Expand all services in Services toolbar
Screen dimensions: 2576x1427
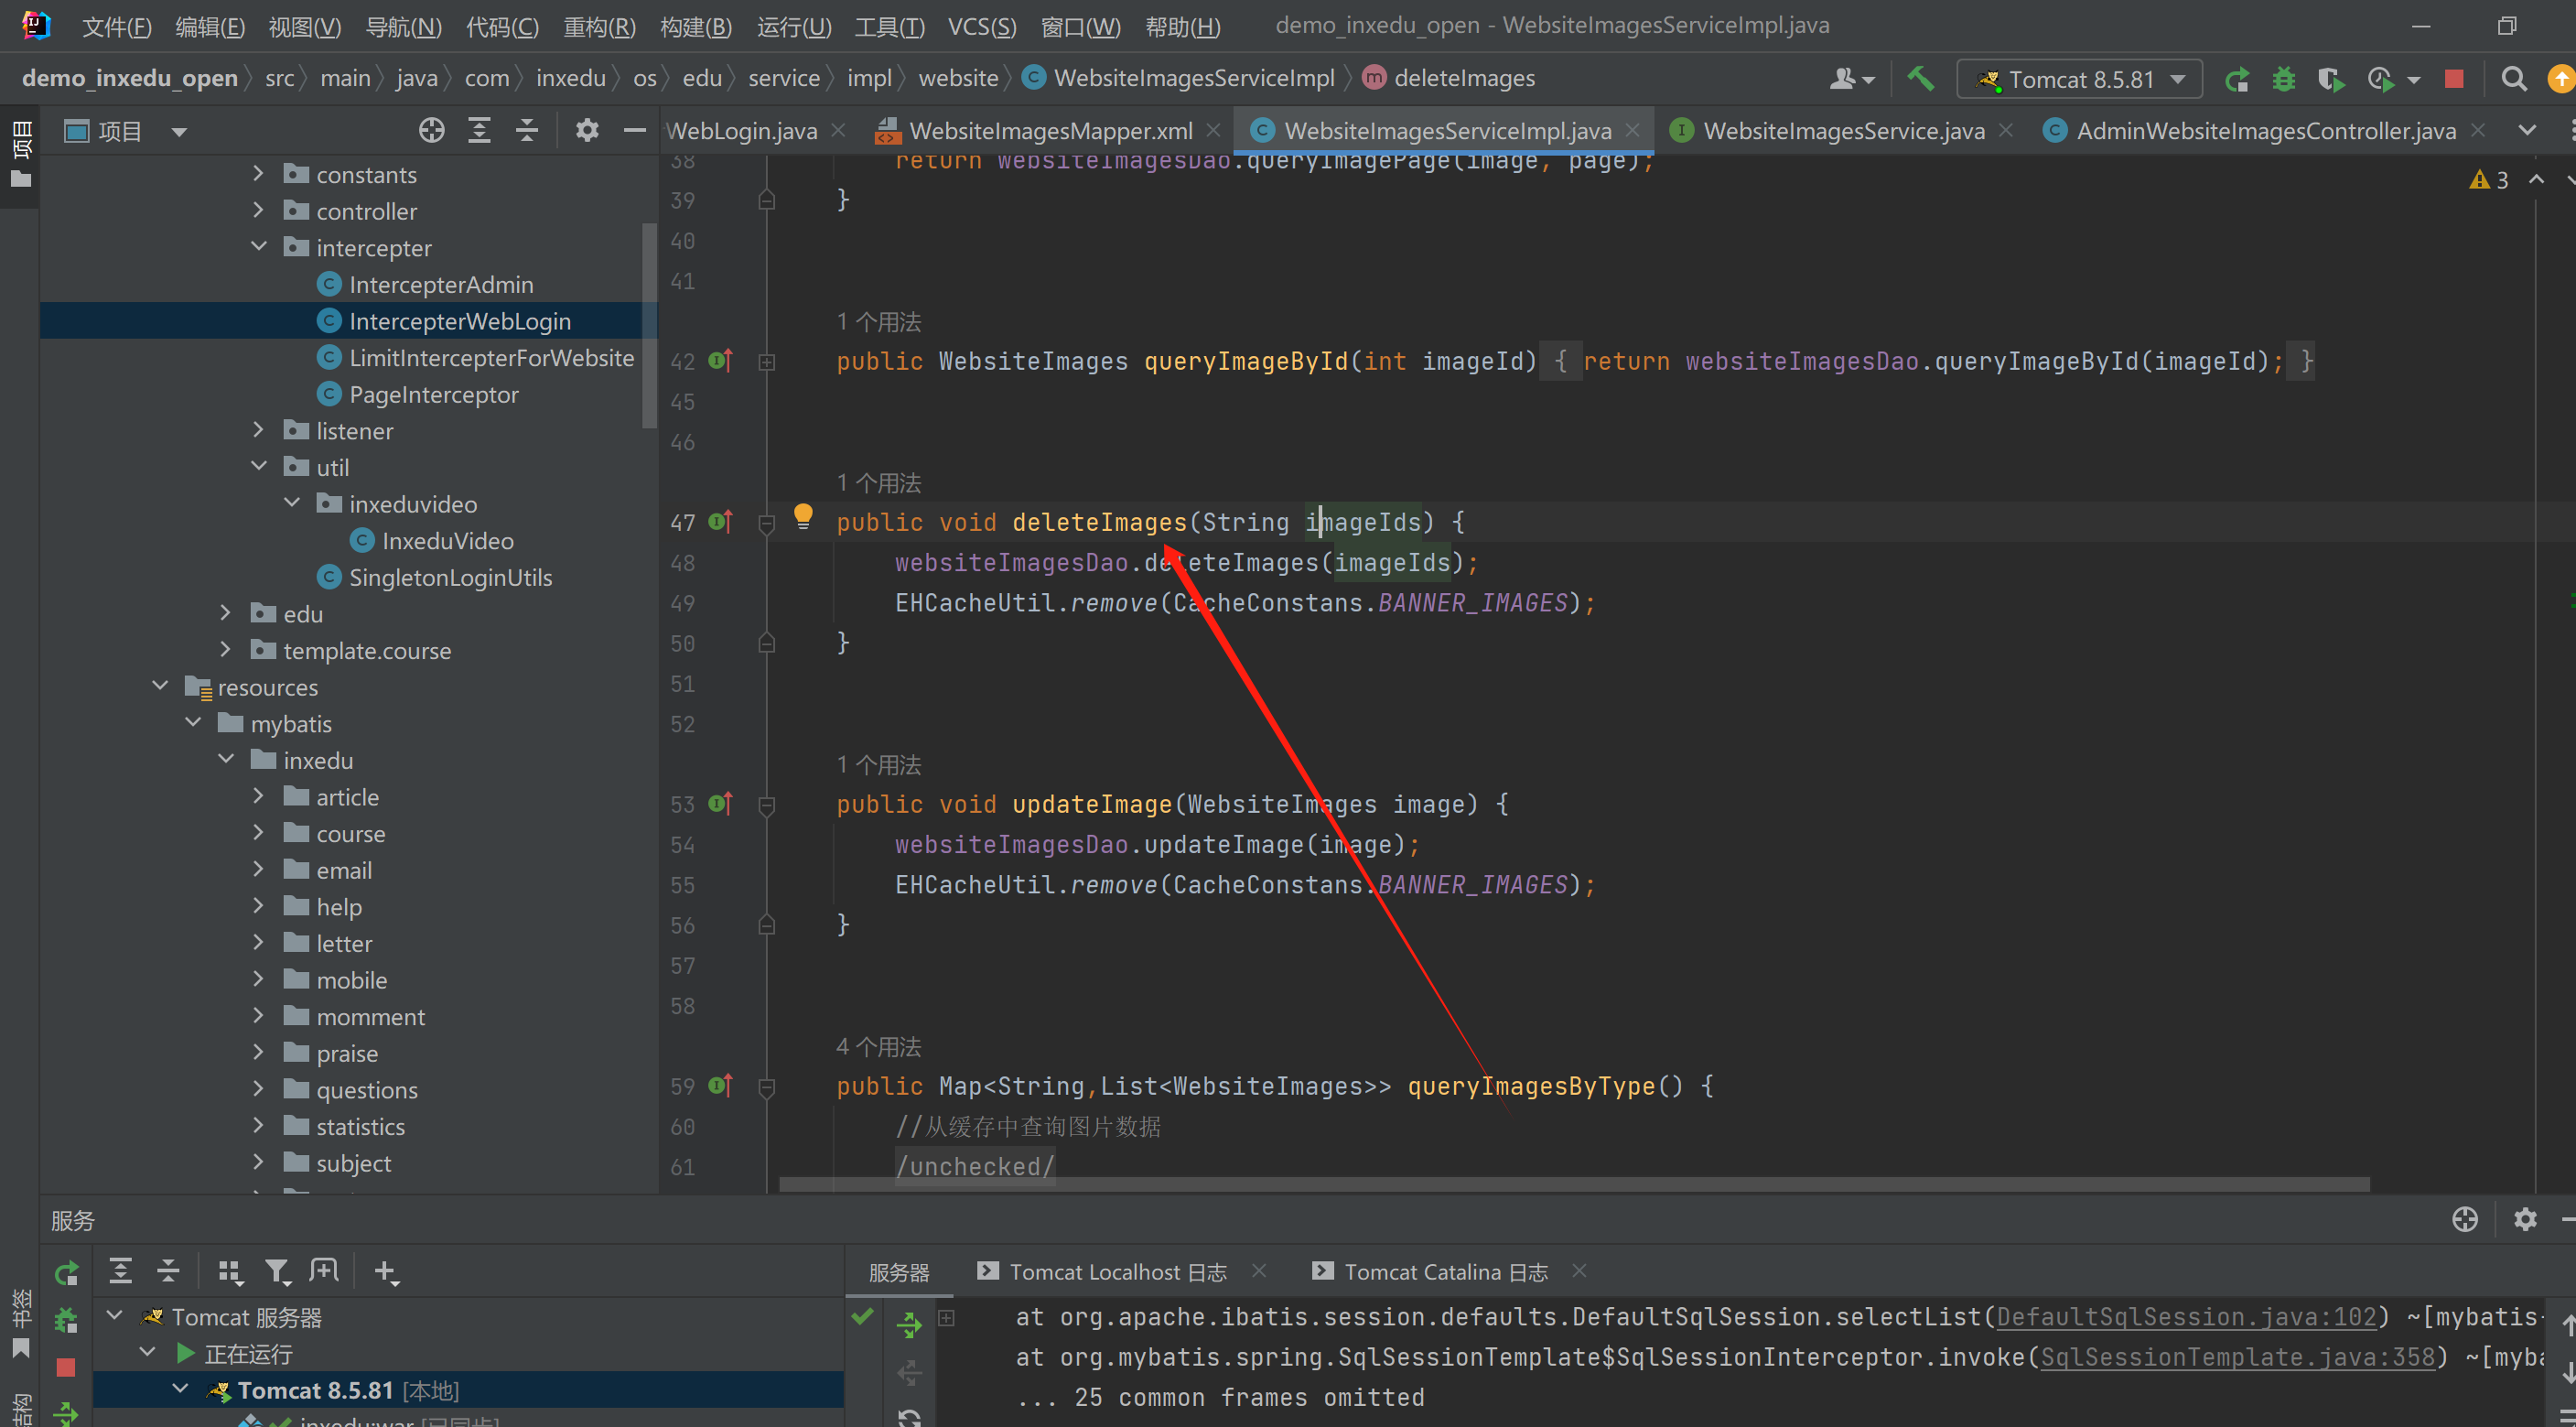pos(120,1271)
